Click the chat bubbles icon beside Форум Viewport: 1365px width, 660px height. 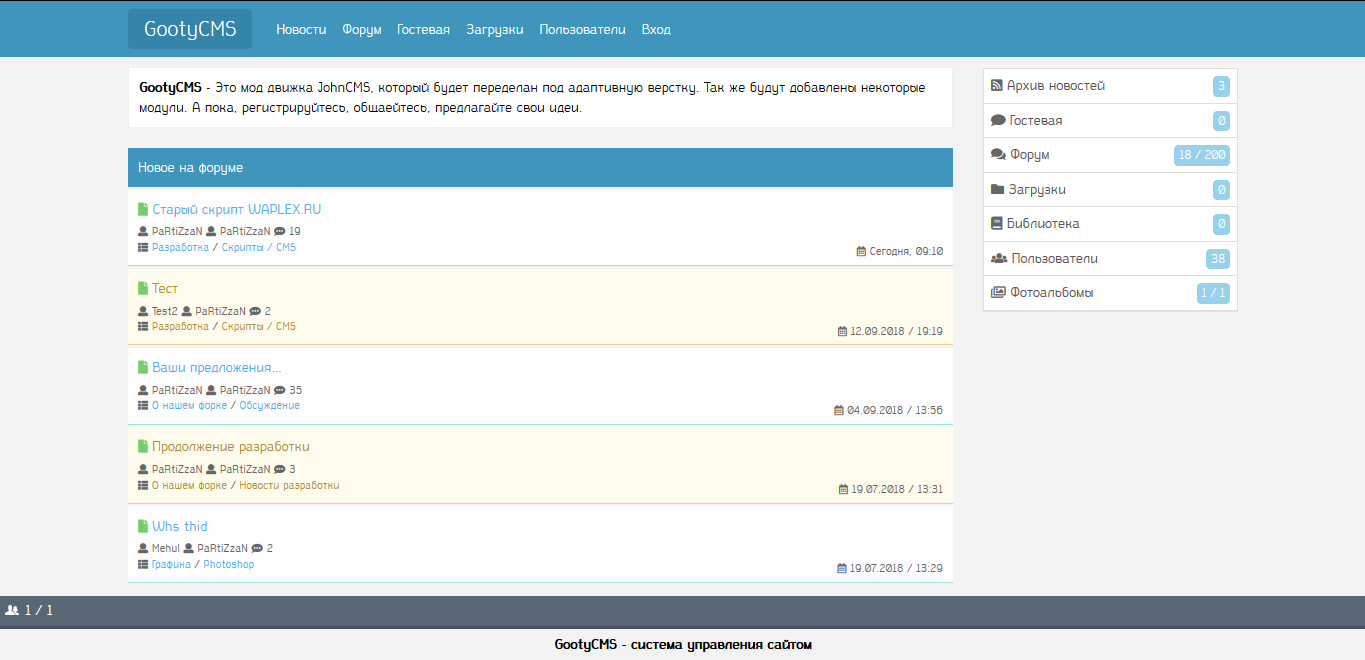(998, 155)
